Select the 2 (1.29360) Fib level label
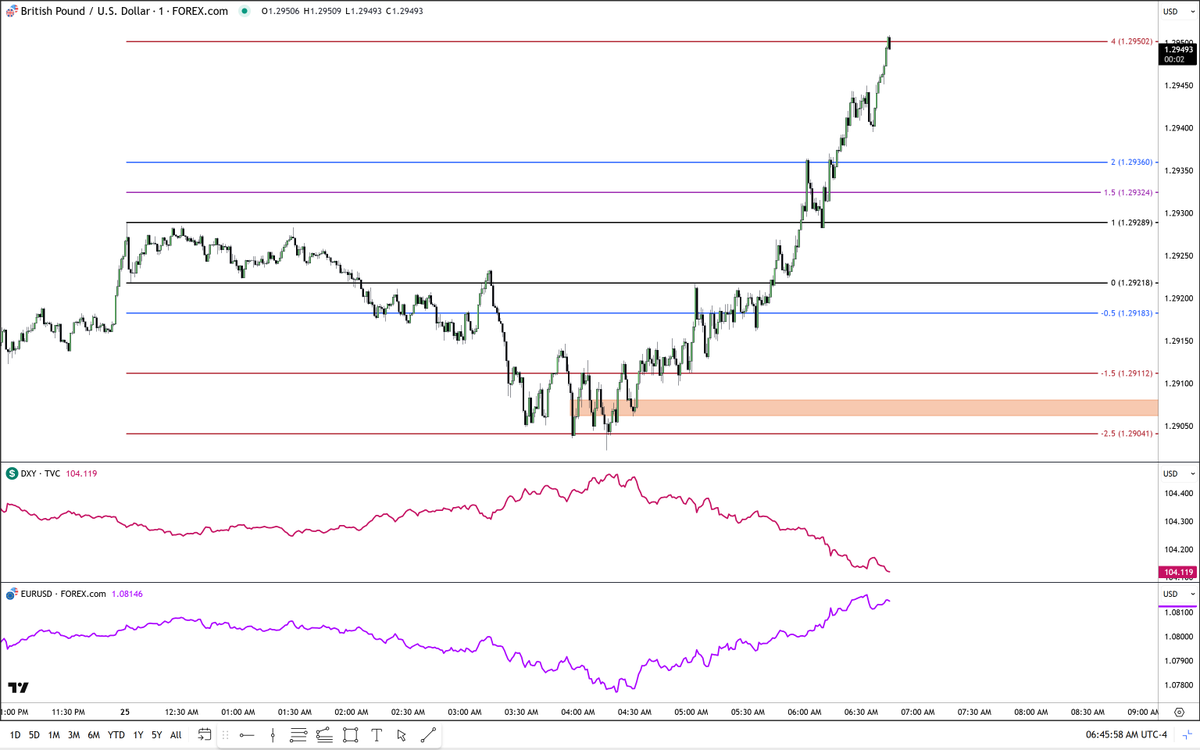The image size is (1200, 750). tap(1133, 162)
